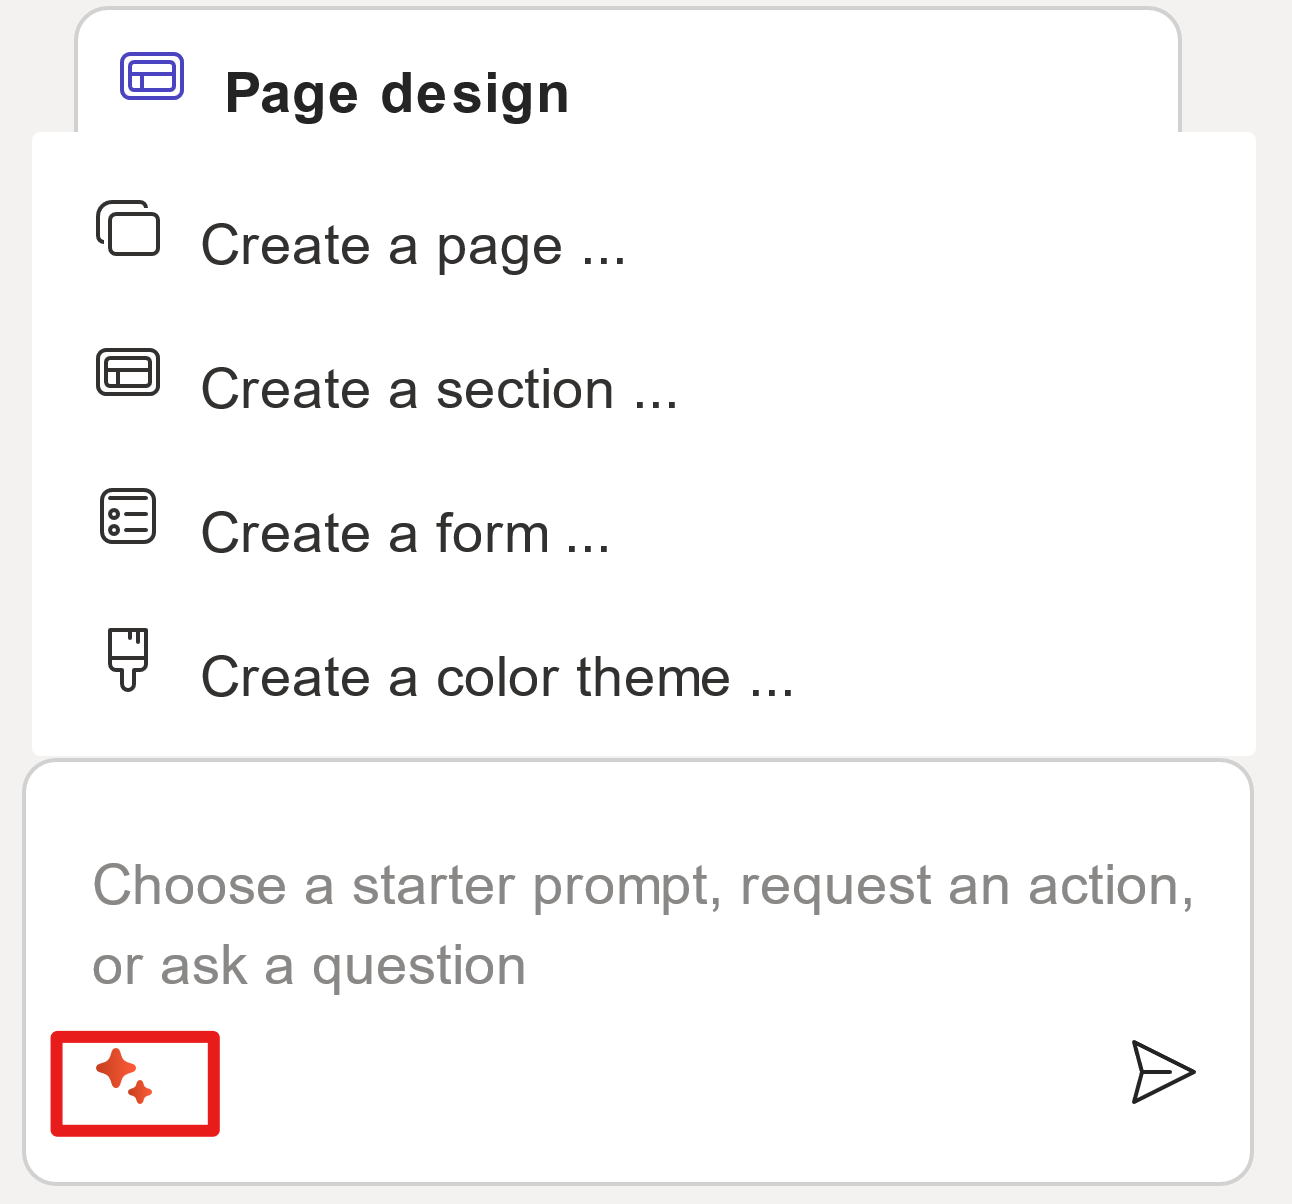Choose 'Create a section ...' starter prompt
The width and height of the screenshot is (1292, 1204).
(439, 390)
